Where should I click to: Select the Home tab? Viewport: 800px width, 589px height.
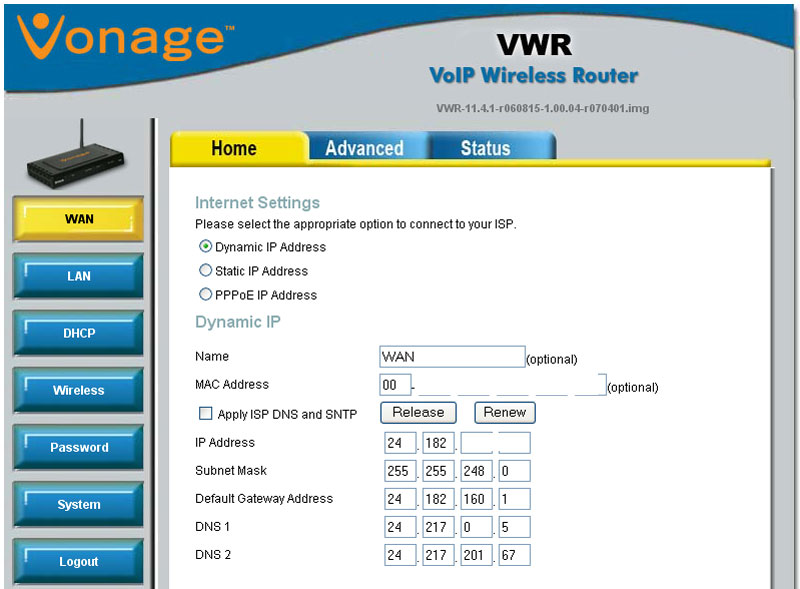(x=236, y=148)
